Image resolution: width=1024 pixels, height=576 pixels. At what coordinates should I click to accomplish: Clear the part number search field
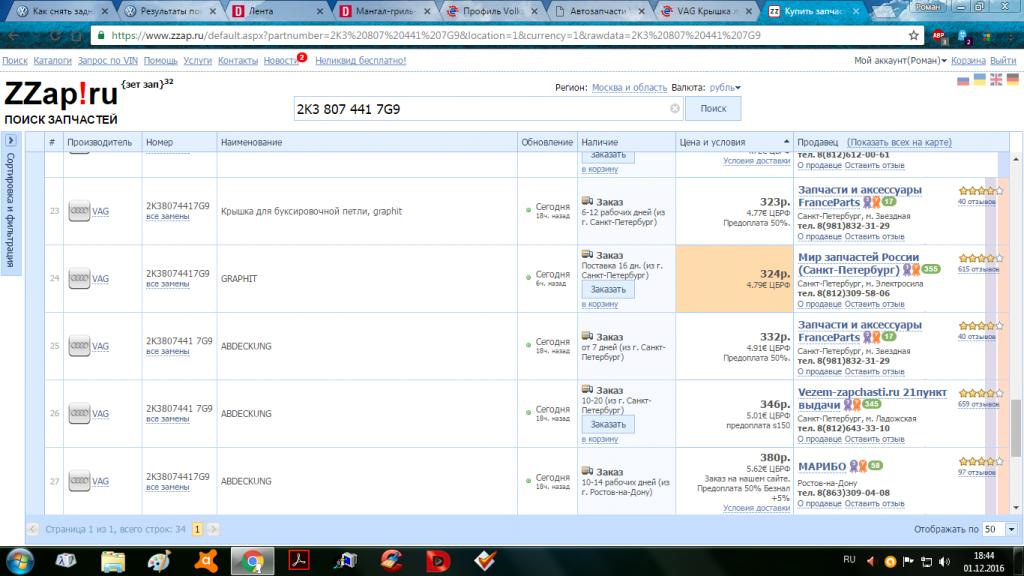(x=675, y=108)
